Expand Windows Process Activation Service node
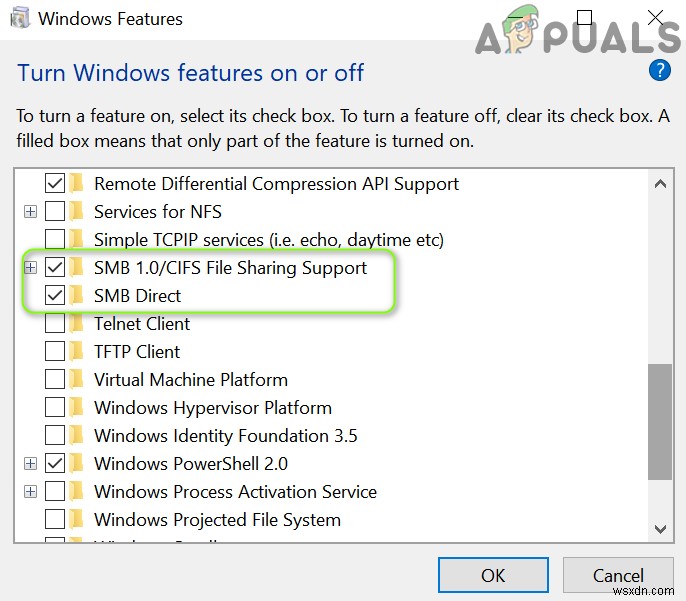Viewport: 686px width, 601px height. click(x=31, y=492)
